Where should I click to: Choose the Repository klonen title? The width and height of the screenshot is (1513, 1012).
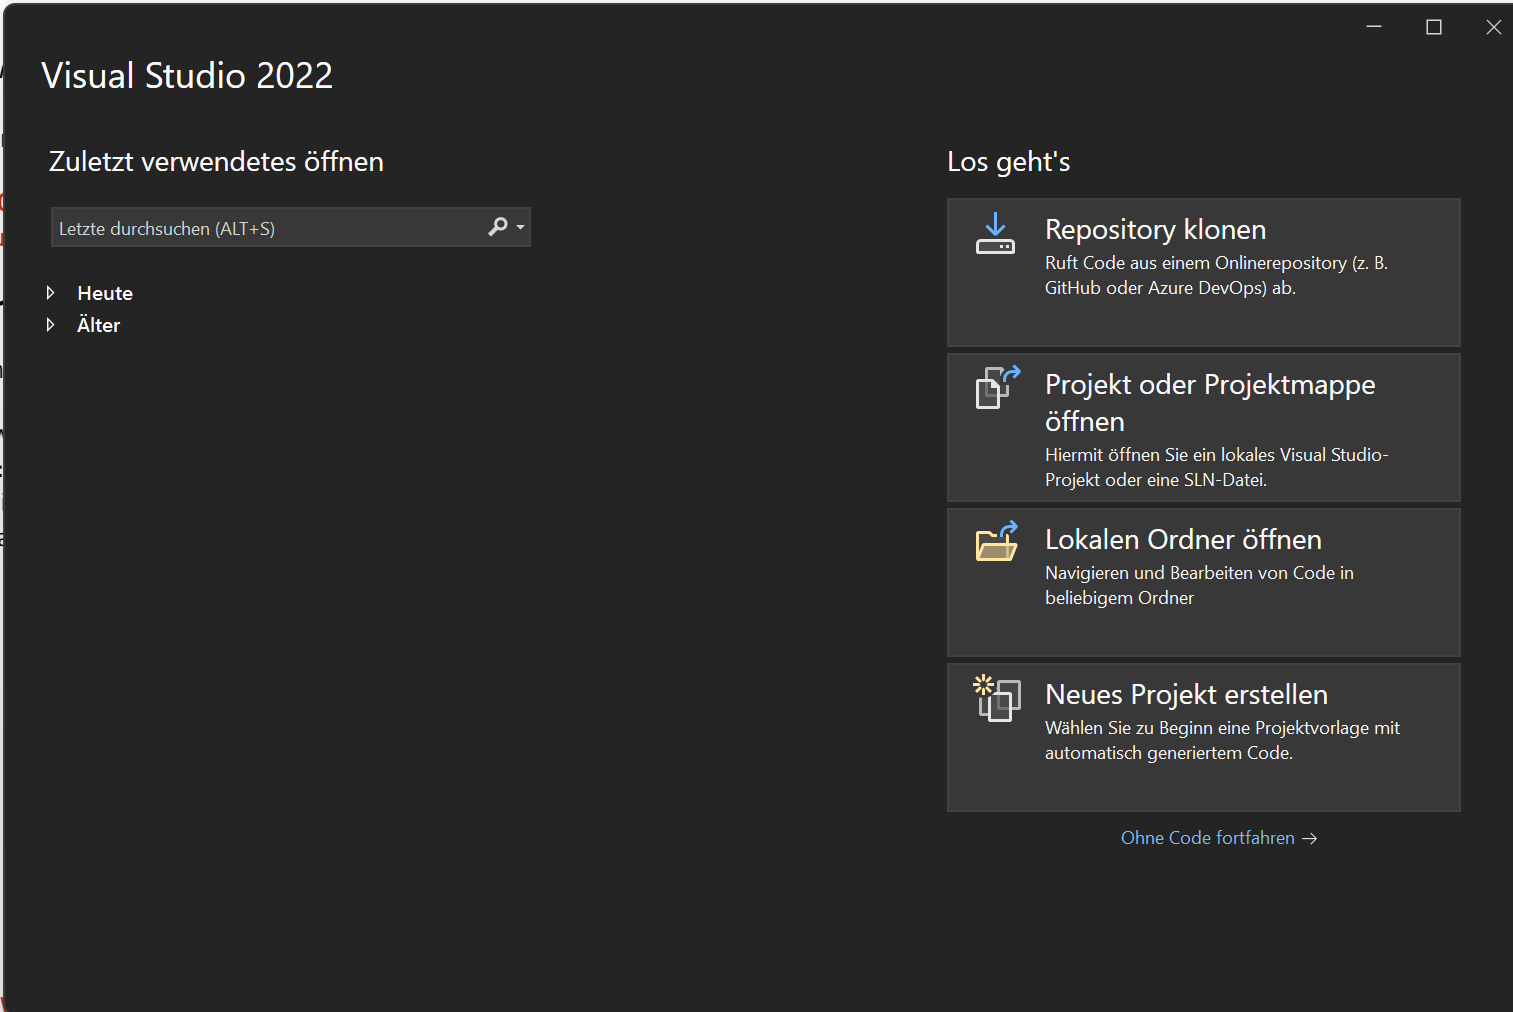coord(1155,230)
